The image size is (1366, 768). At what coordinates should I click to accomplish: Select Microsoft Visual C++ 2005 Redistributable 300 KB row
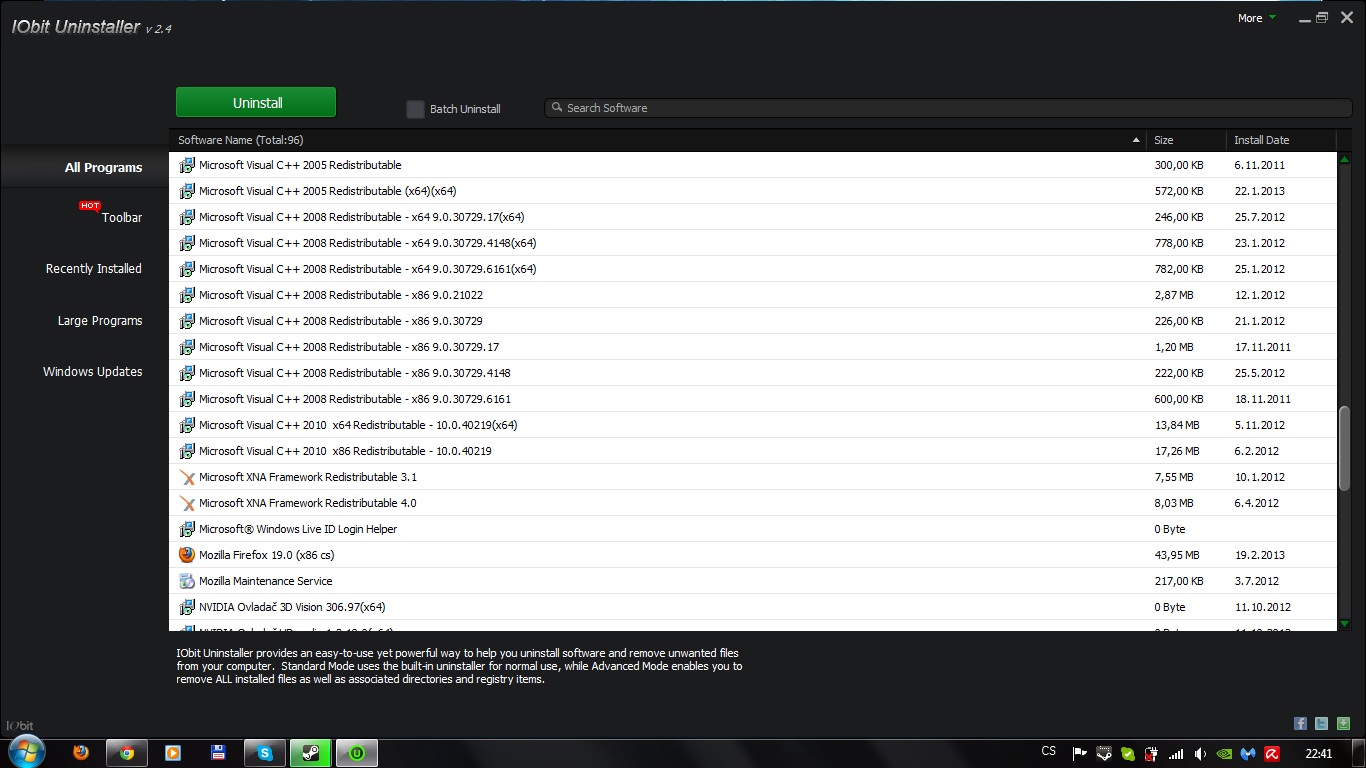click(x=753, y=165)
